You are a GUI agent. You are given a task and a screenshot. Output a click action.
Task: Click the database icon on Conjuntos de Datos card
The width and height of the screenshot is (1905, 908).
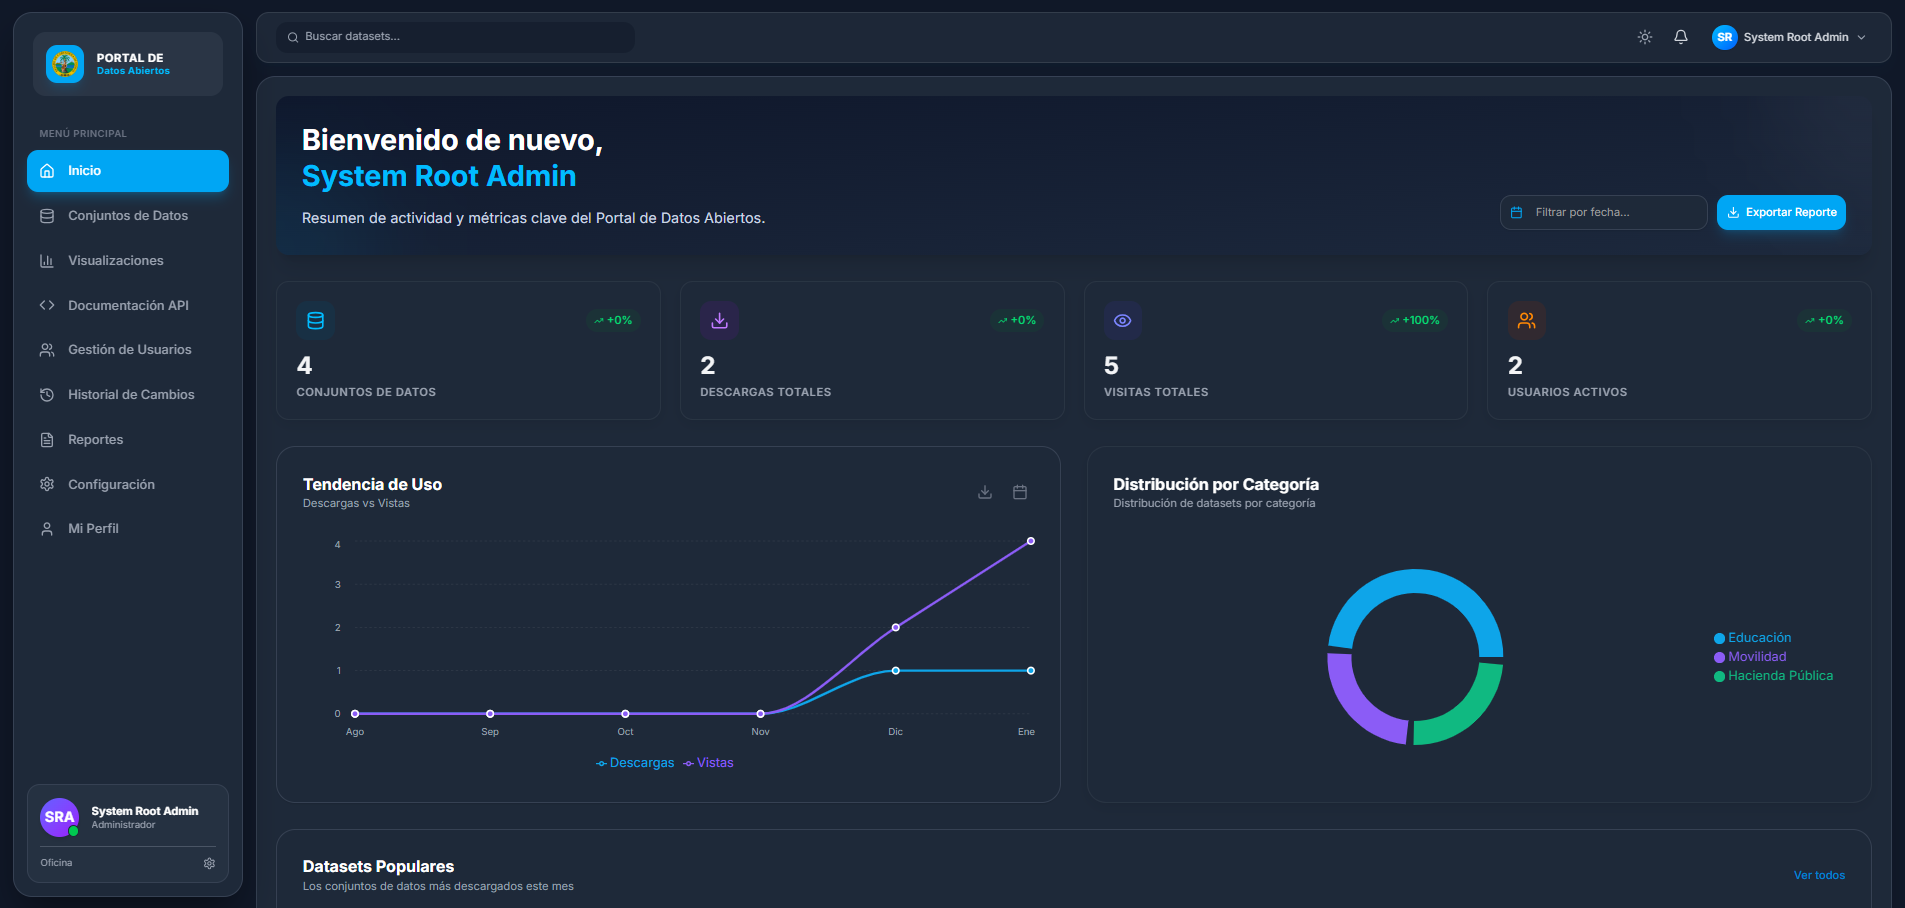tap(316, 321)
